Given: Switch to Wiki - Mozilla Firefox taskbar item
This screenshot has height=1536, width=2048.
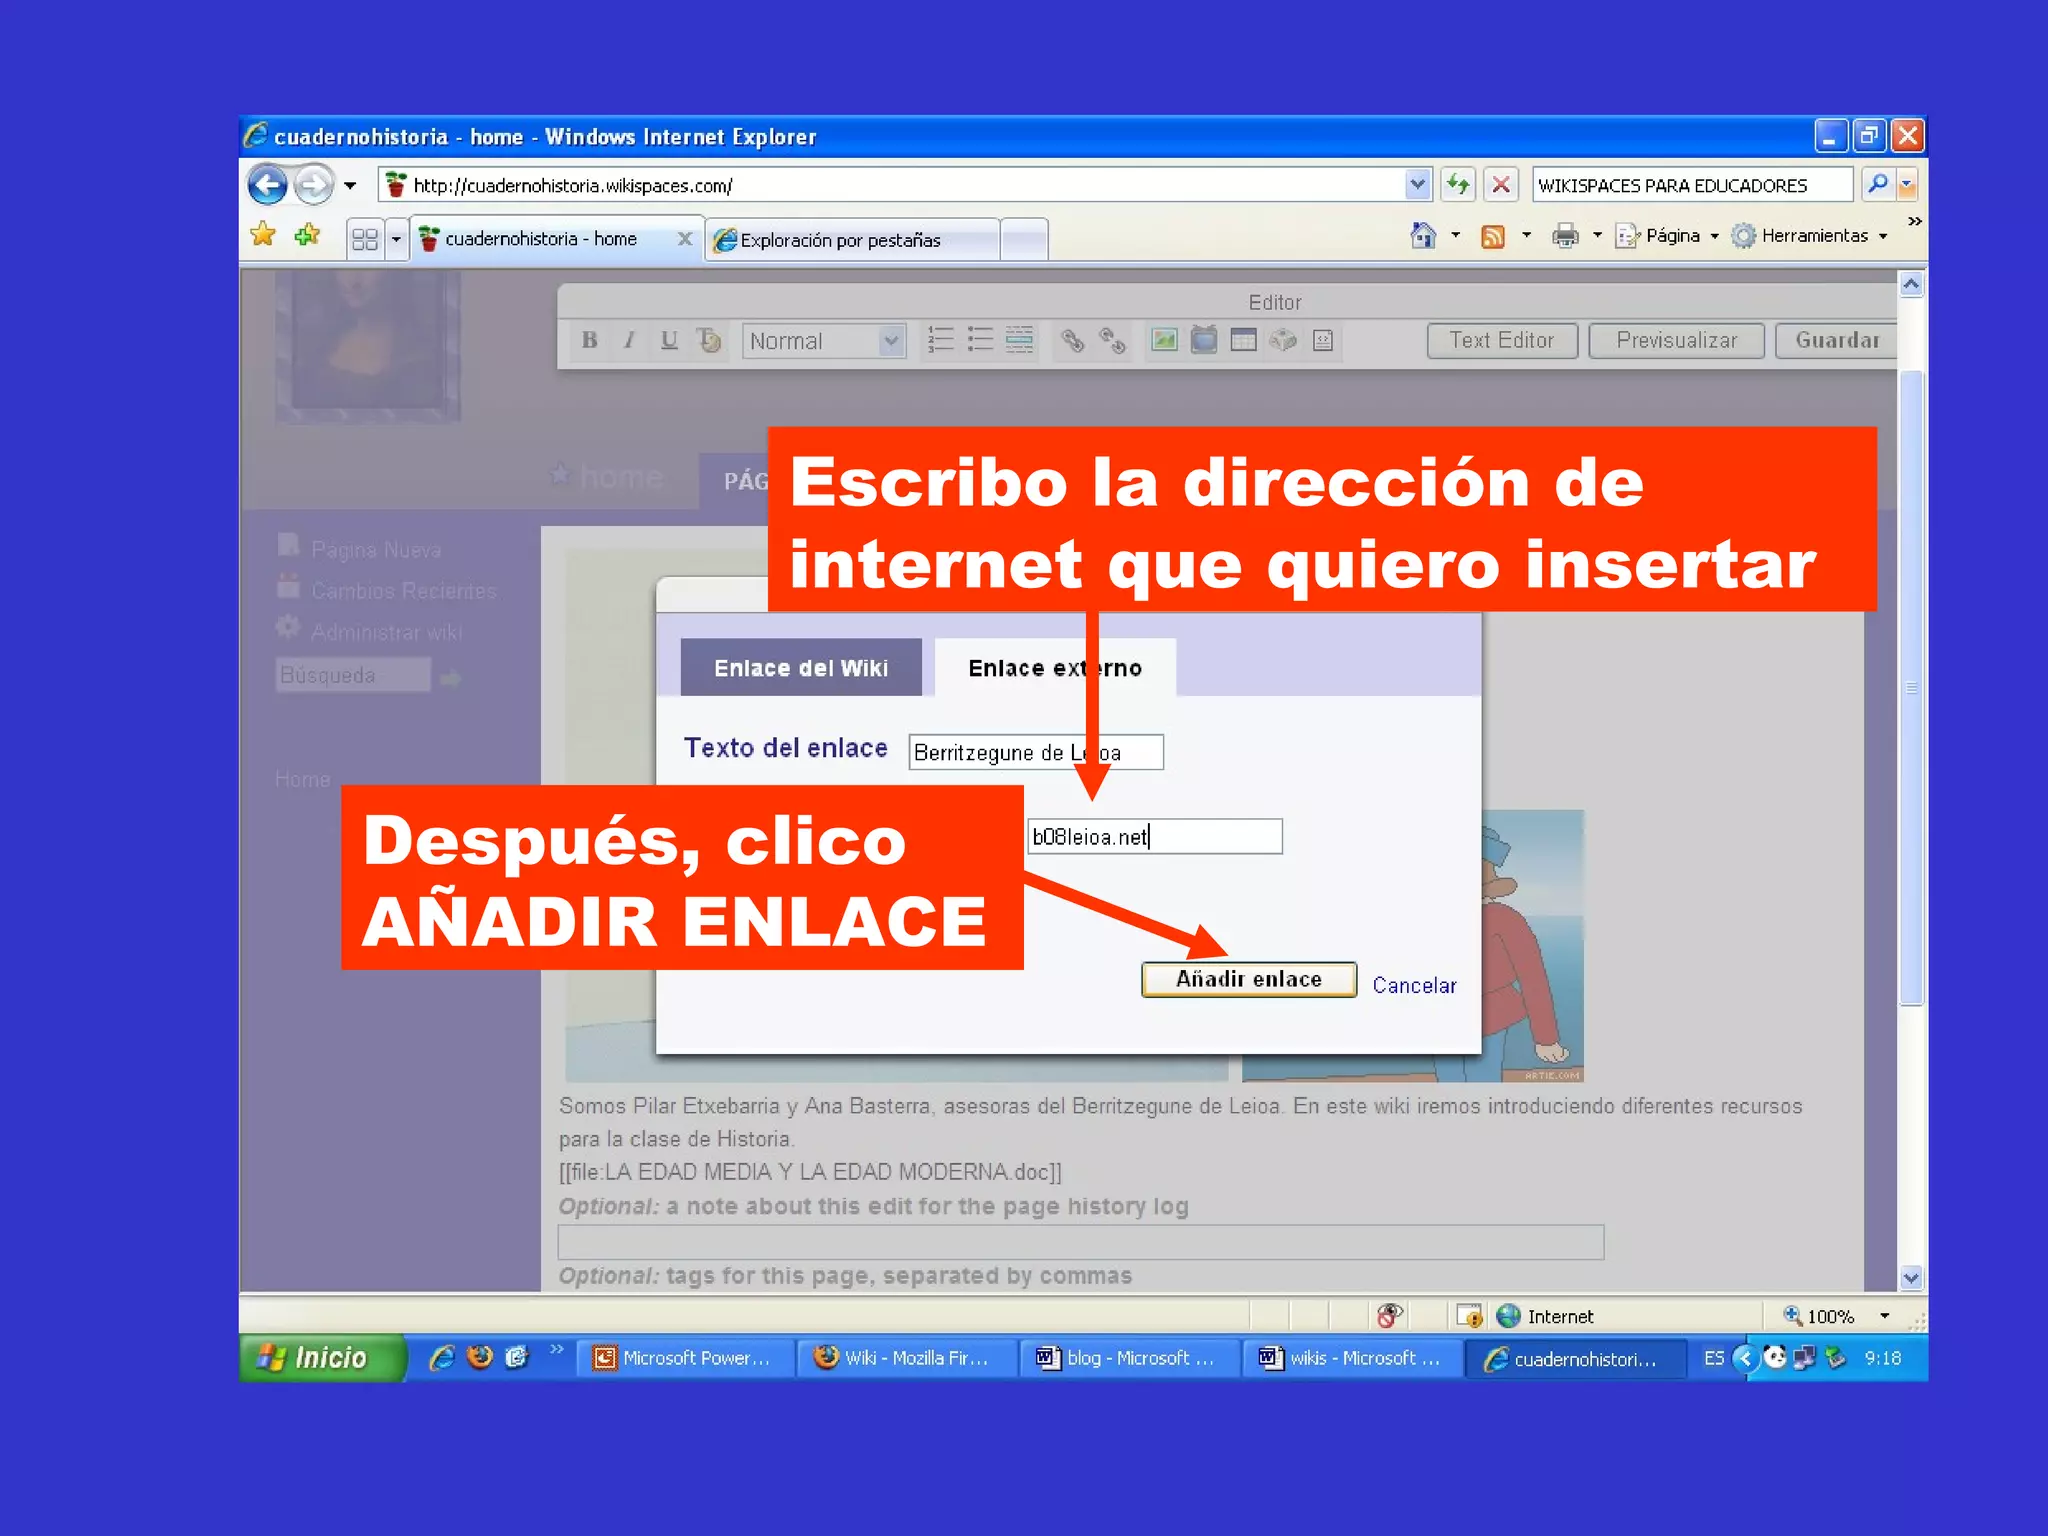Looking at the screenshot, I should tap(906, 1359).
